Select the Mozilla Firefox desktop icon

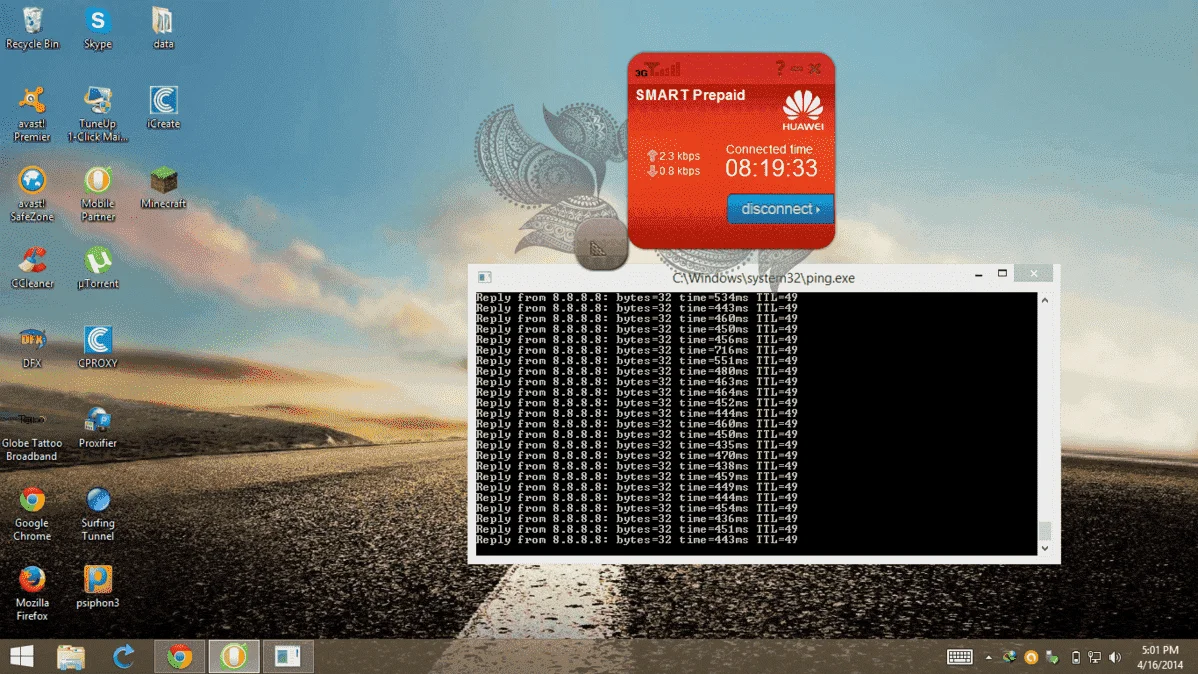[32, 594]
